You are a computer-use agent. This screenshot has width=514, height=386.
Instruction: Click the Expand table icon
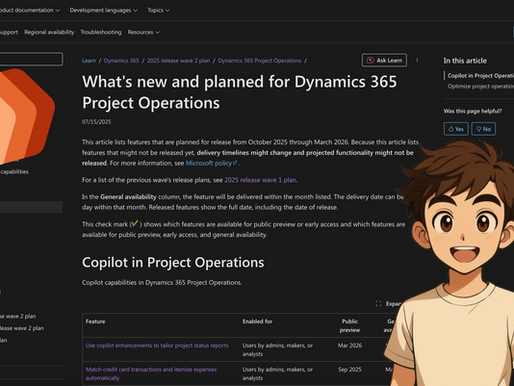coord(378,304)
